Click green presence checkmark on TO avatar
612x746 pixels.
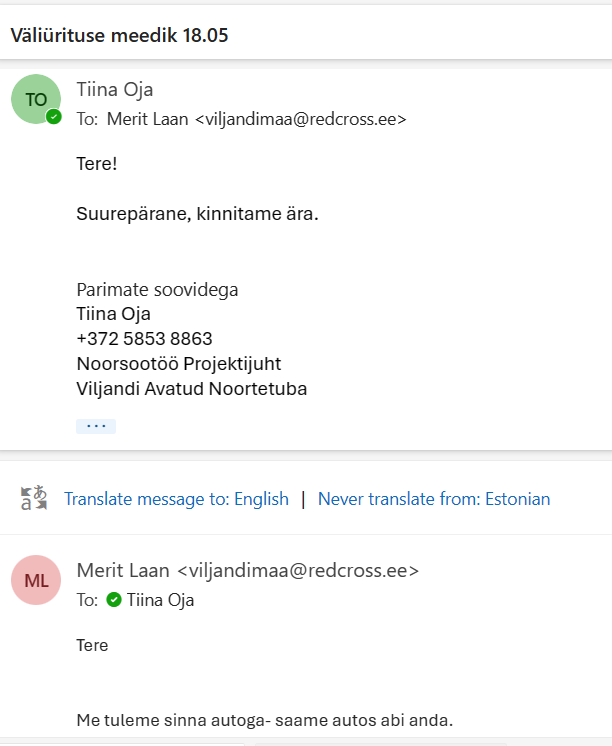click(54, 116)
